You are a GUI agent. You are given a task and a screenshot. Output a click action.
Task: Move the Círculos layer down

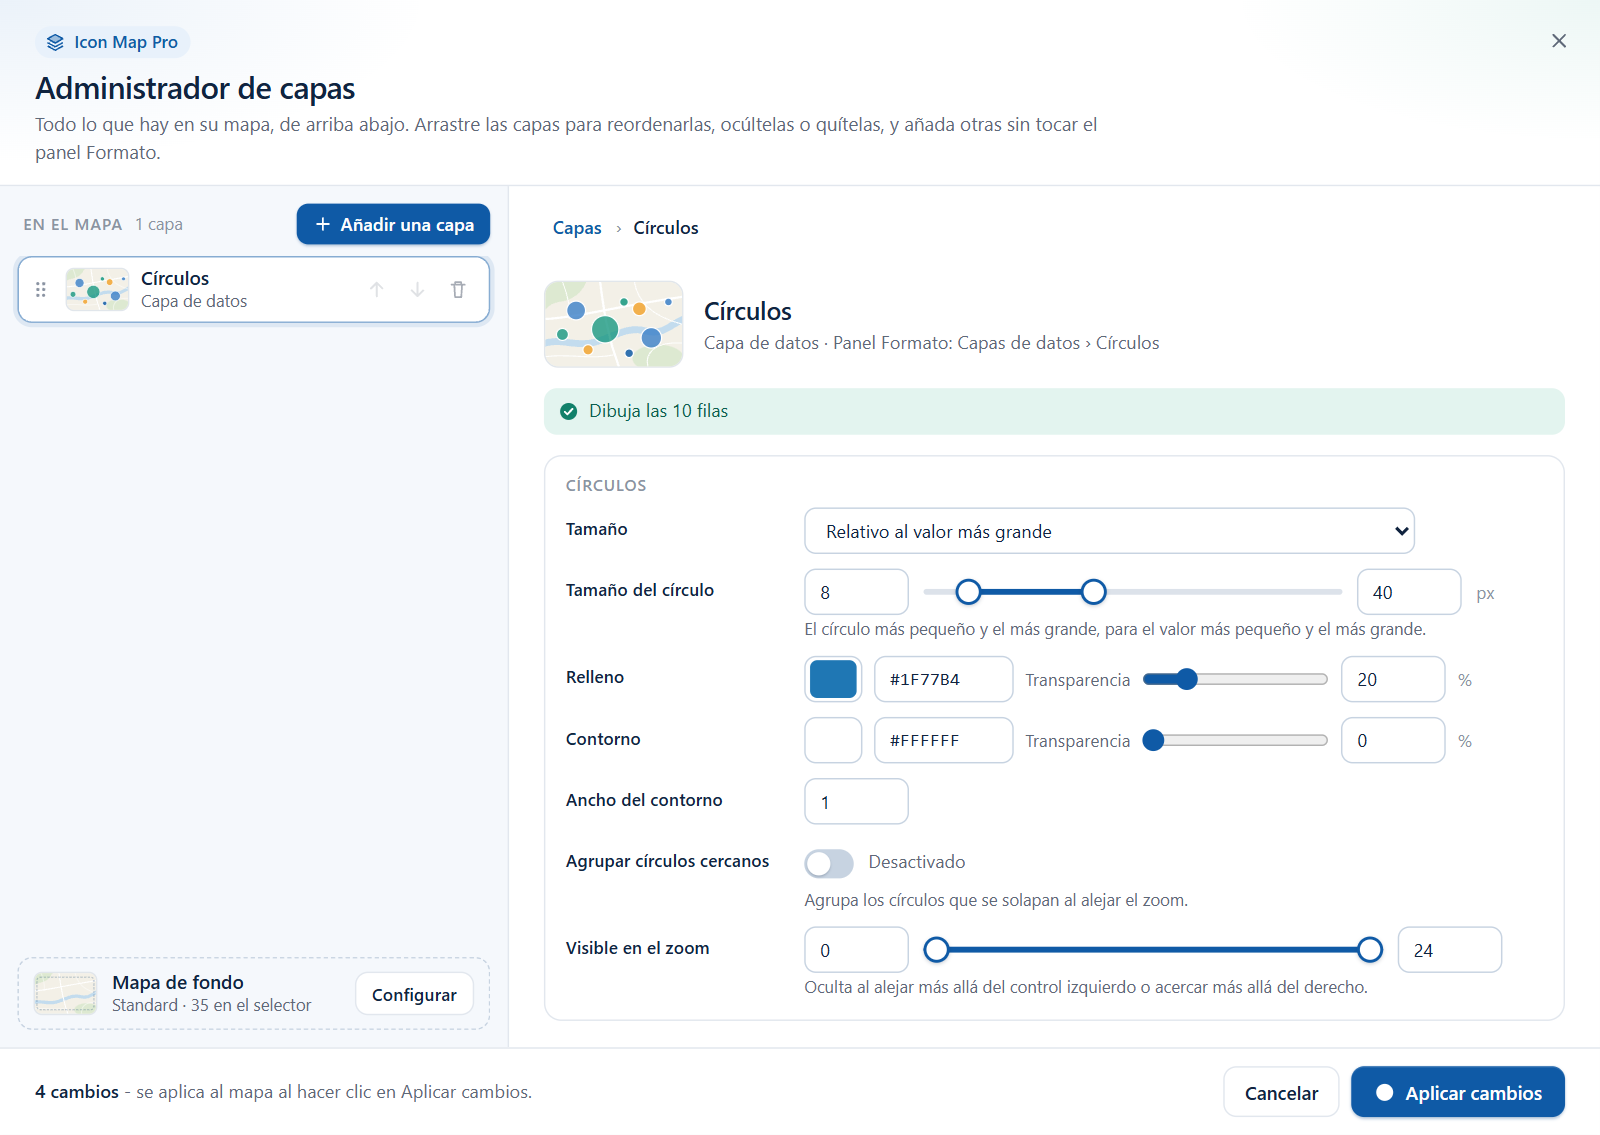[x=417, y=290]
